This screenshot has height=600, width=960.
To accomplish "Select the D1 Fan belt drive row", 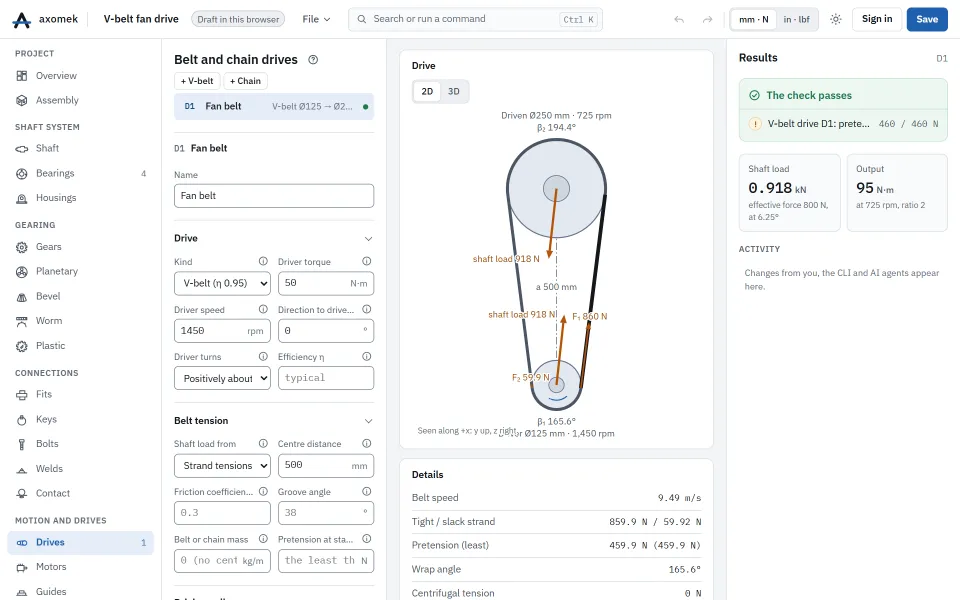I will [274, 107].
